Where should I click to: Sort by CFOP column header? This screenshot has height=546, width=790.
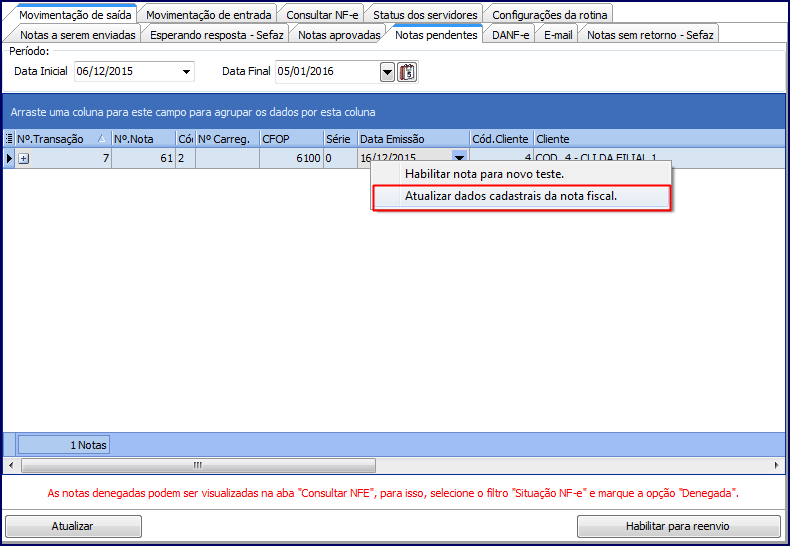point(291,139)
